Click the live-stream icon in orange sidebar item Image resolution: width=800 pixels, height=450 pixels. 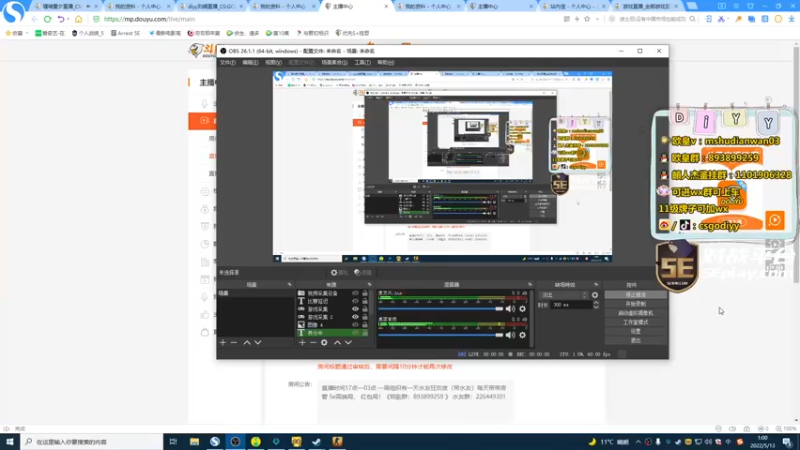205,120
